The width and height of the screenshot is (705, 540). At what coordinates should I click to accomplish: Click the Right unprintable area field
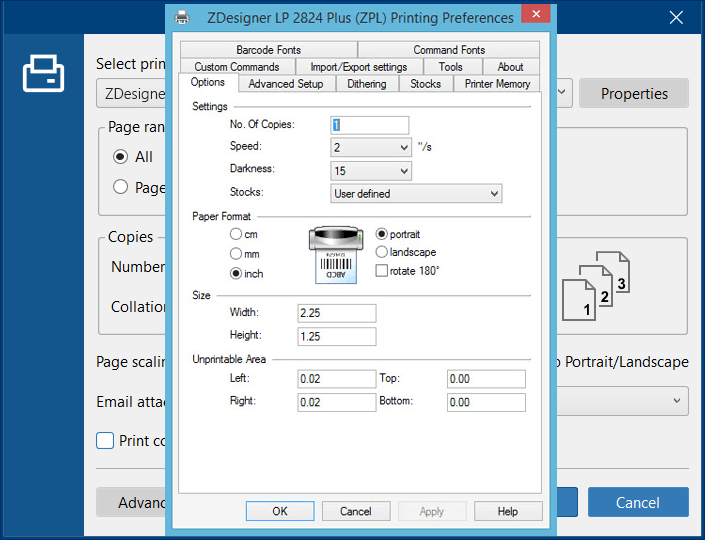tap(337, 402)
